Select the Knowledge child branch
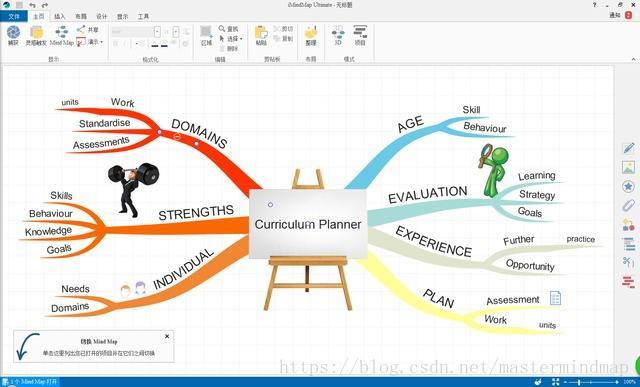This screenshot has height=387, width=640. (x=48, y=231)
